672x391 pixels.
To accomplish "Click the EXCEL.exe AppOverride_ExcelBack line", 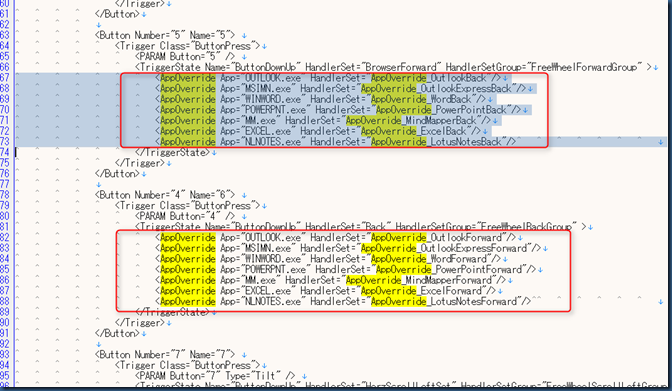I will click(318, 131).
